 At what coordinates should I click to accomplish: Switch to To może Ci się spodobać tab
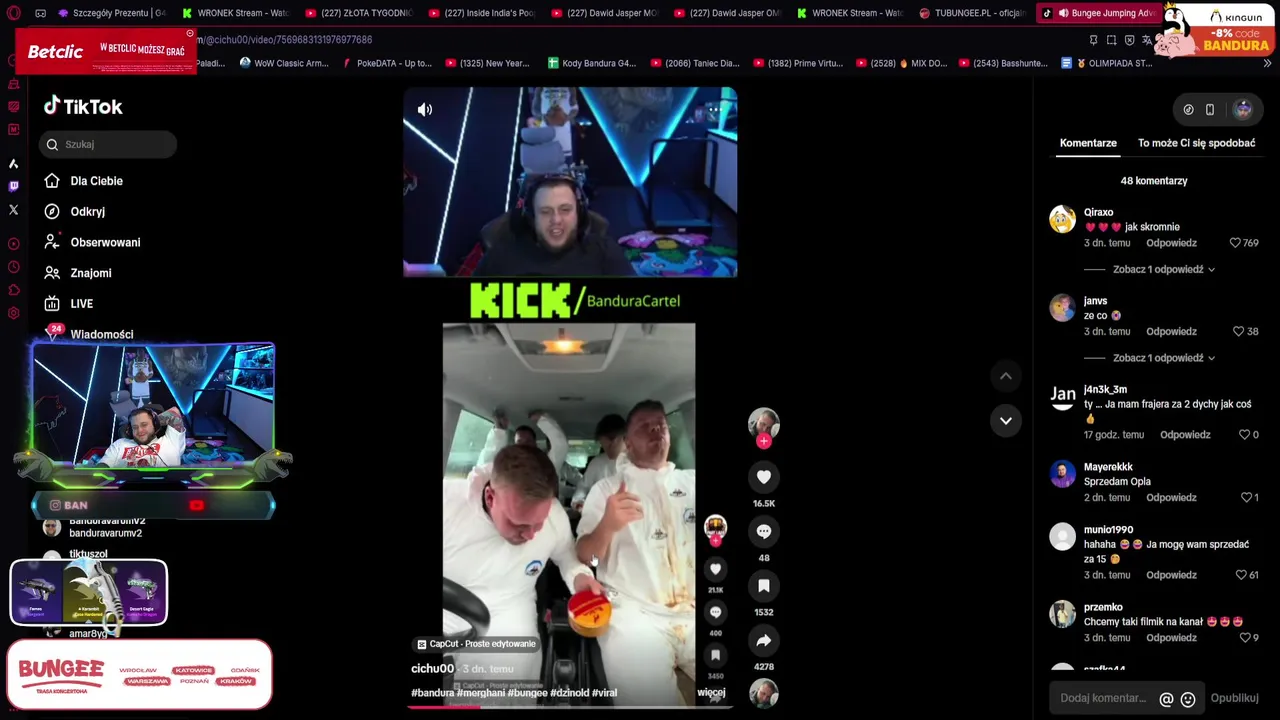[1196, 143]
